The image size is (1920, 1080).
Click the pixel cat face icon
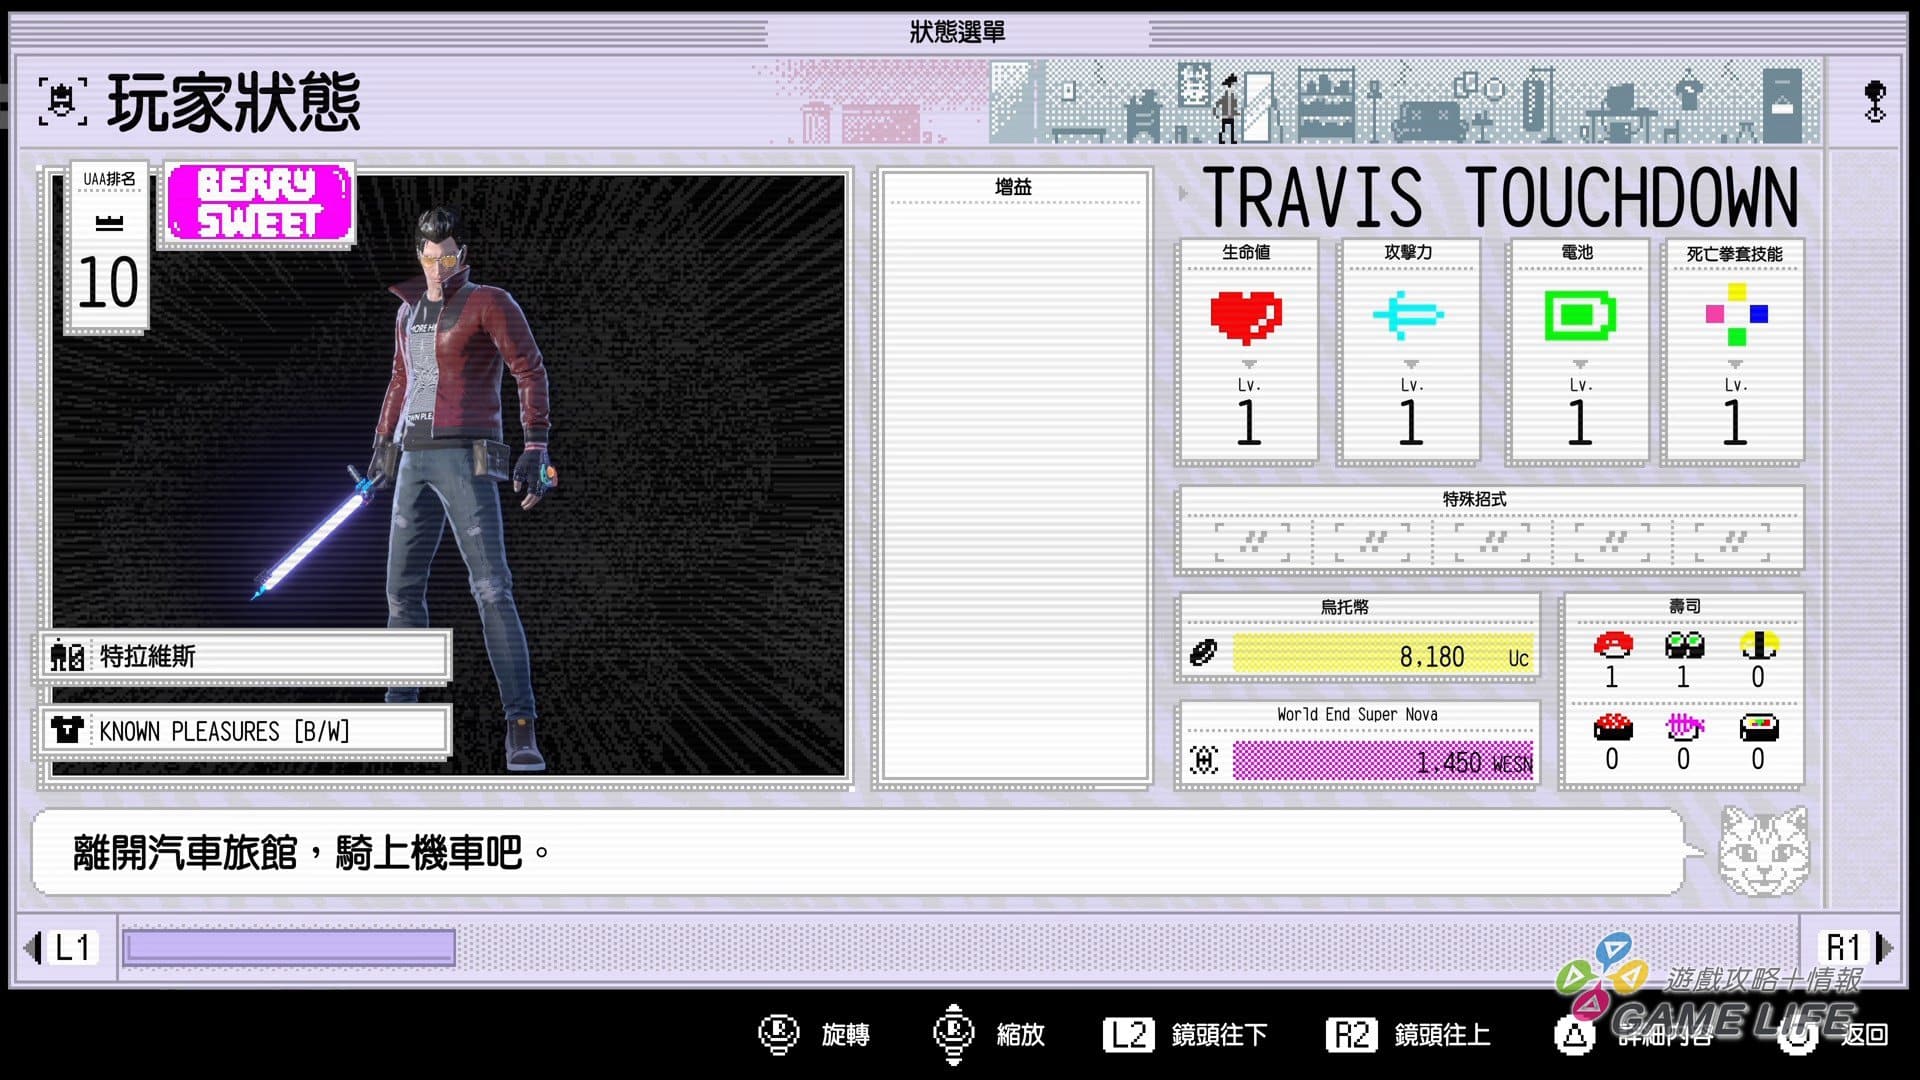[1764, 852]
